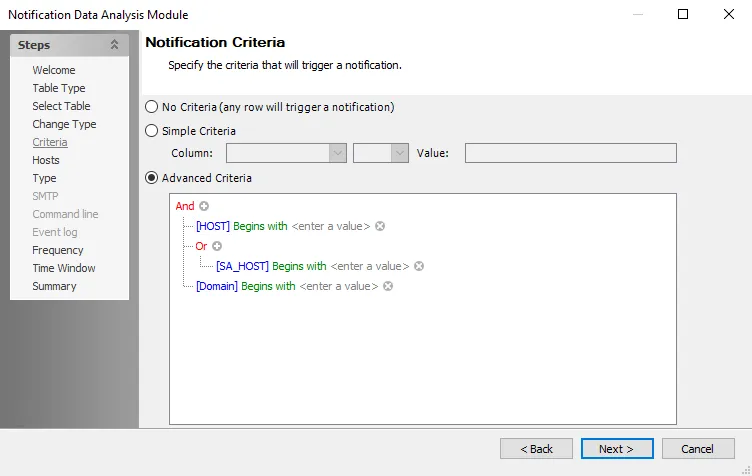Select the Simple Criteria radio button

pos(152,130)
